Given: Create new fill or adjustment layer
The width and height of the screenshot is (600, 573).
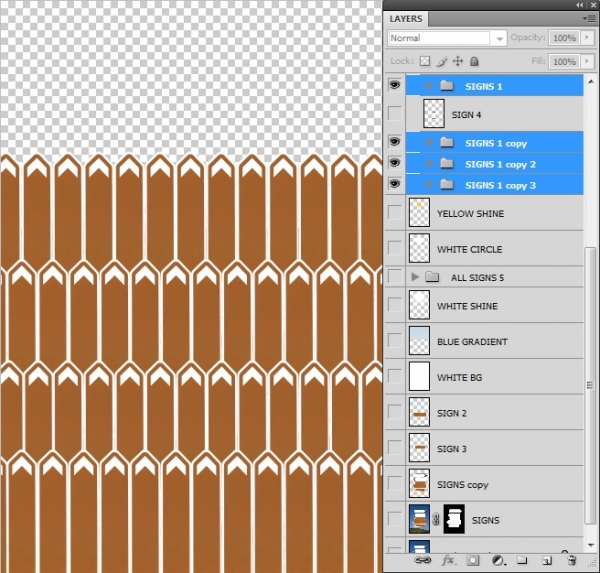Looking at the screenshot, I should click(x=498, y=561).
